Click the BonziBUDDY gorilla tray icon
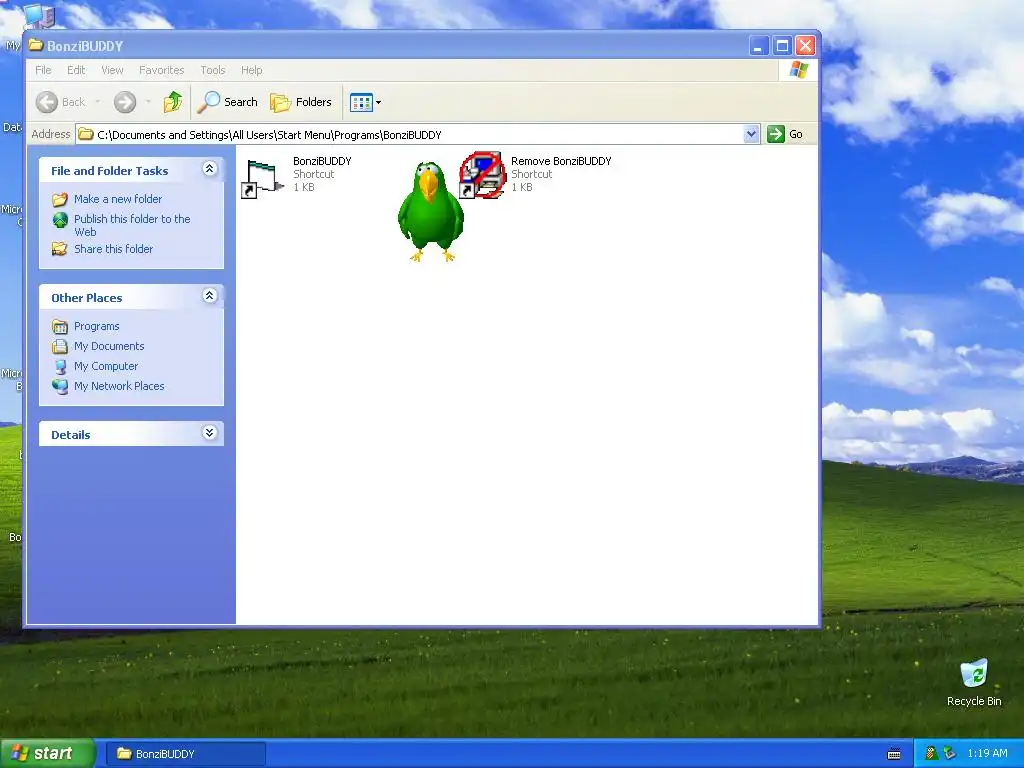1024x768 pixels. coord(932,753)
